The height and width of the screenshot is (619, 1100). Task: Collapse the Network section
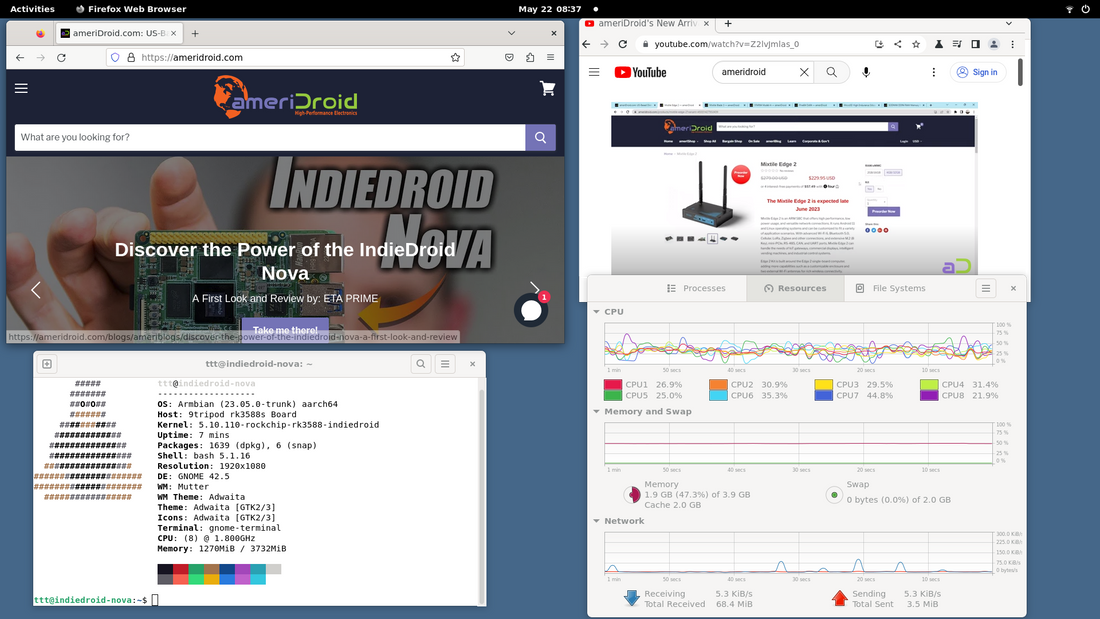point(597,521)
